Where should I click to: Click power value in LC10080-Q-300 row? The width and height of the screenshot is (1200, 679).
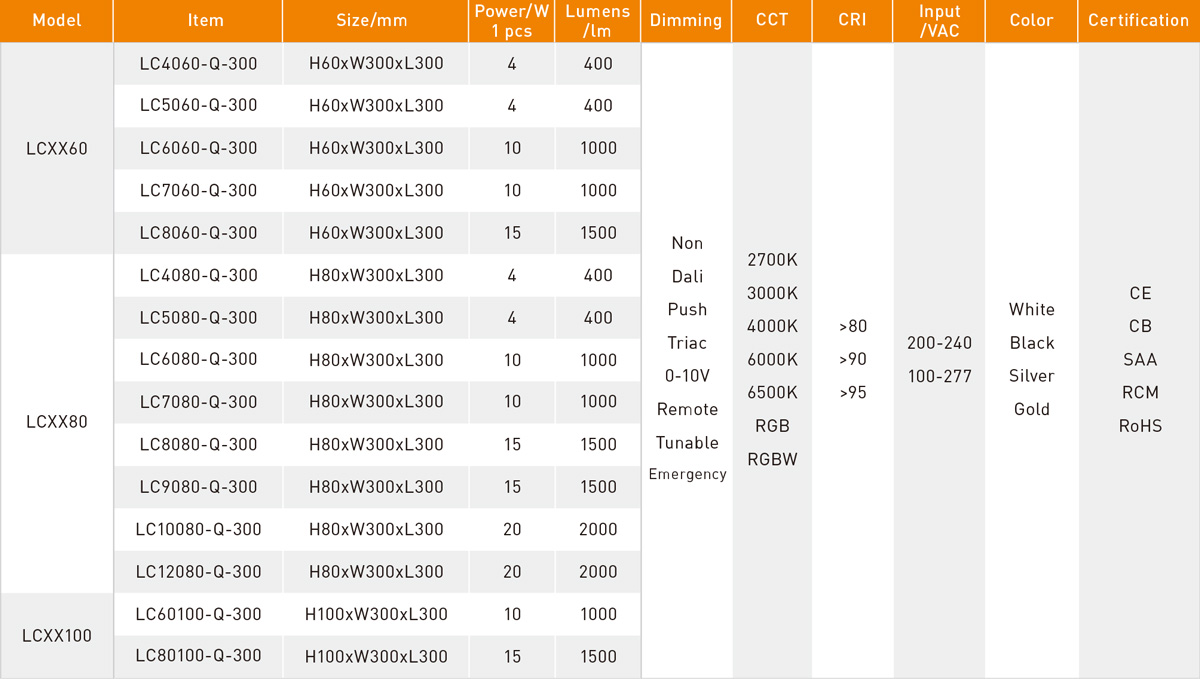512,529
